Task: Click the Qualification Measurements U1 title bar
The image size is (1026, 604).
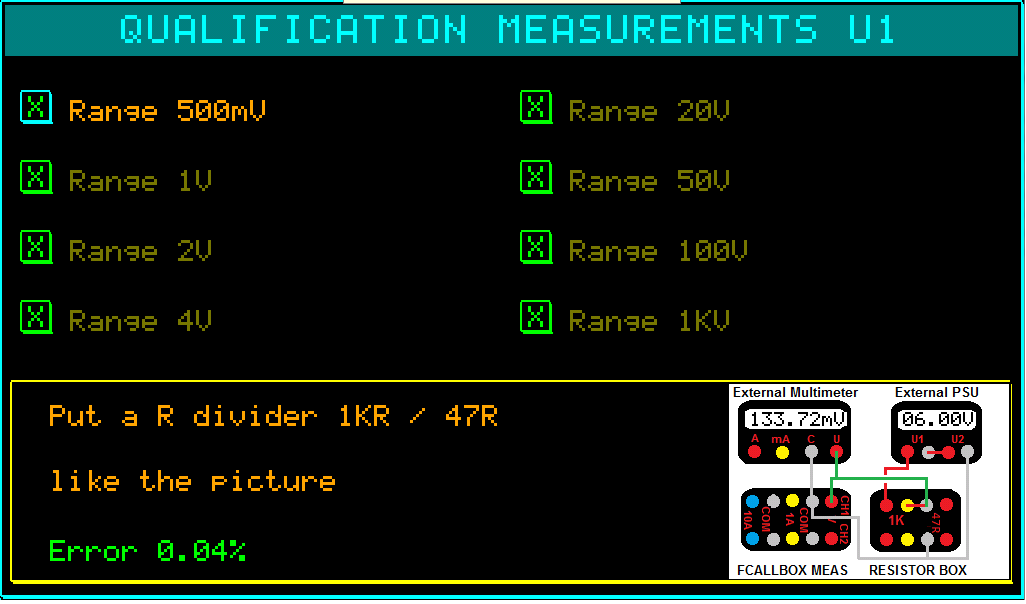Action: [509, 30]
